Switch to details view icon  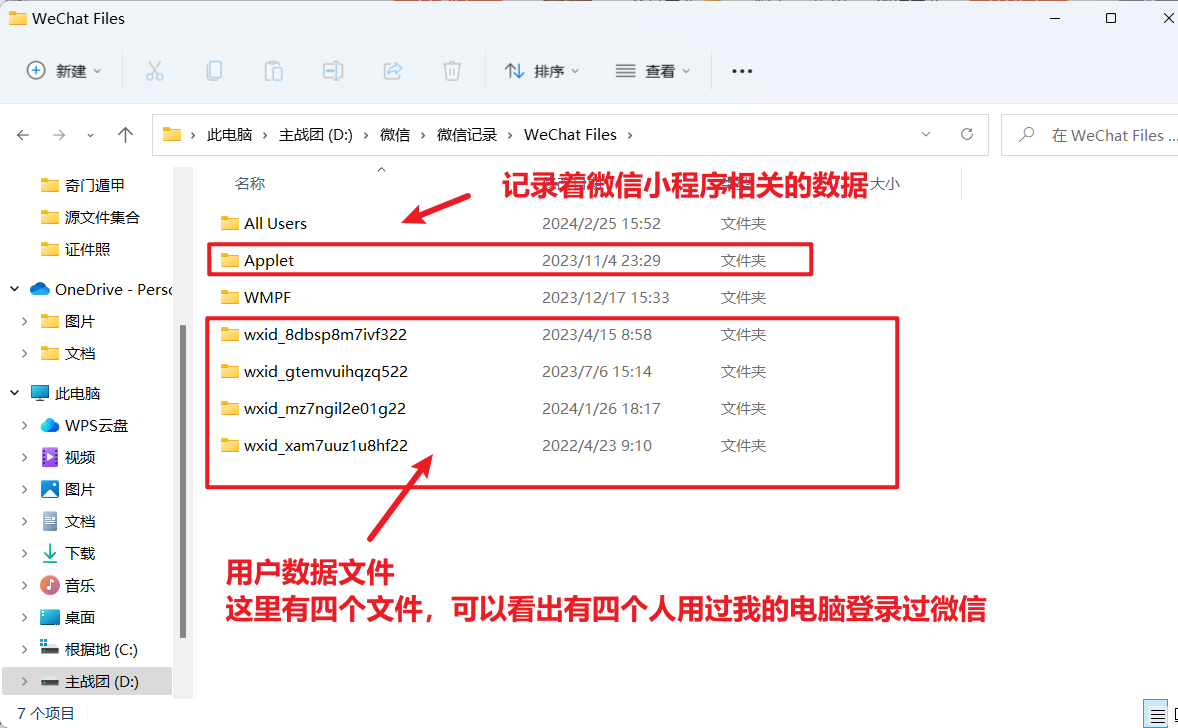click(x=1155, y=714)
